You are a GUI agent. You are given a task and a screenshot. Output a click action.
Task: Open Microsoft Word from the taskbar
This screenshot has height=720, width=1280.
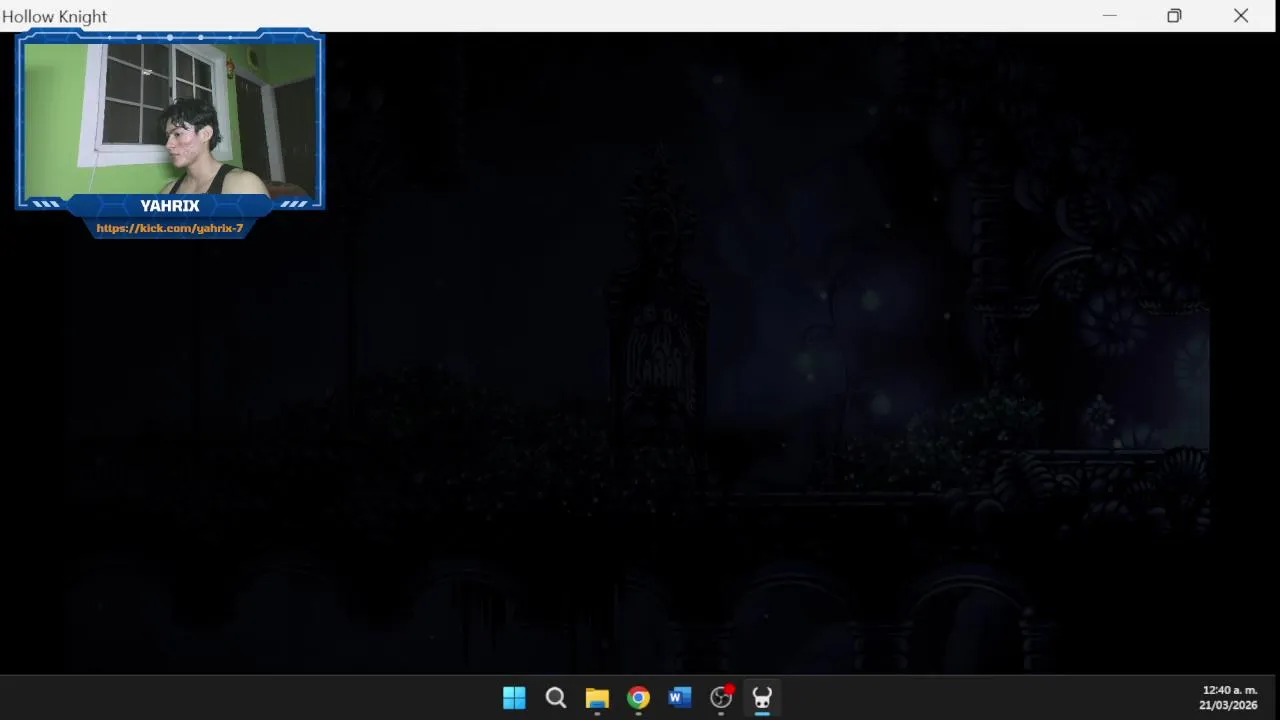tap(680, 698)
